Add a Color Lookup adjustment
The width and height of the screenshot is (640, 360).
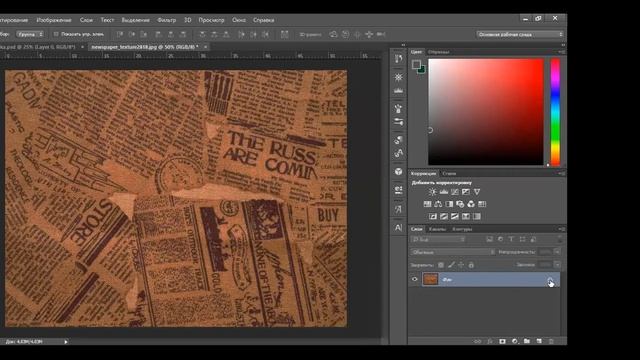pos(482,204)
